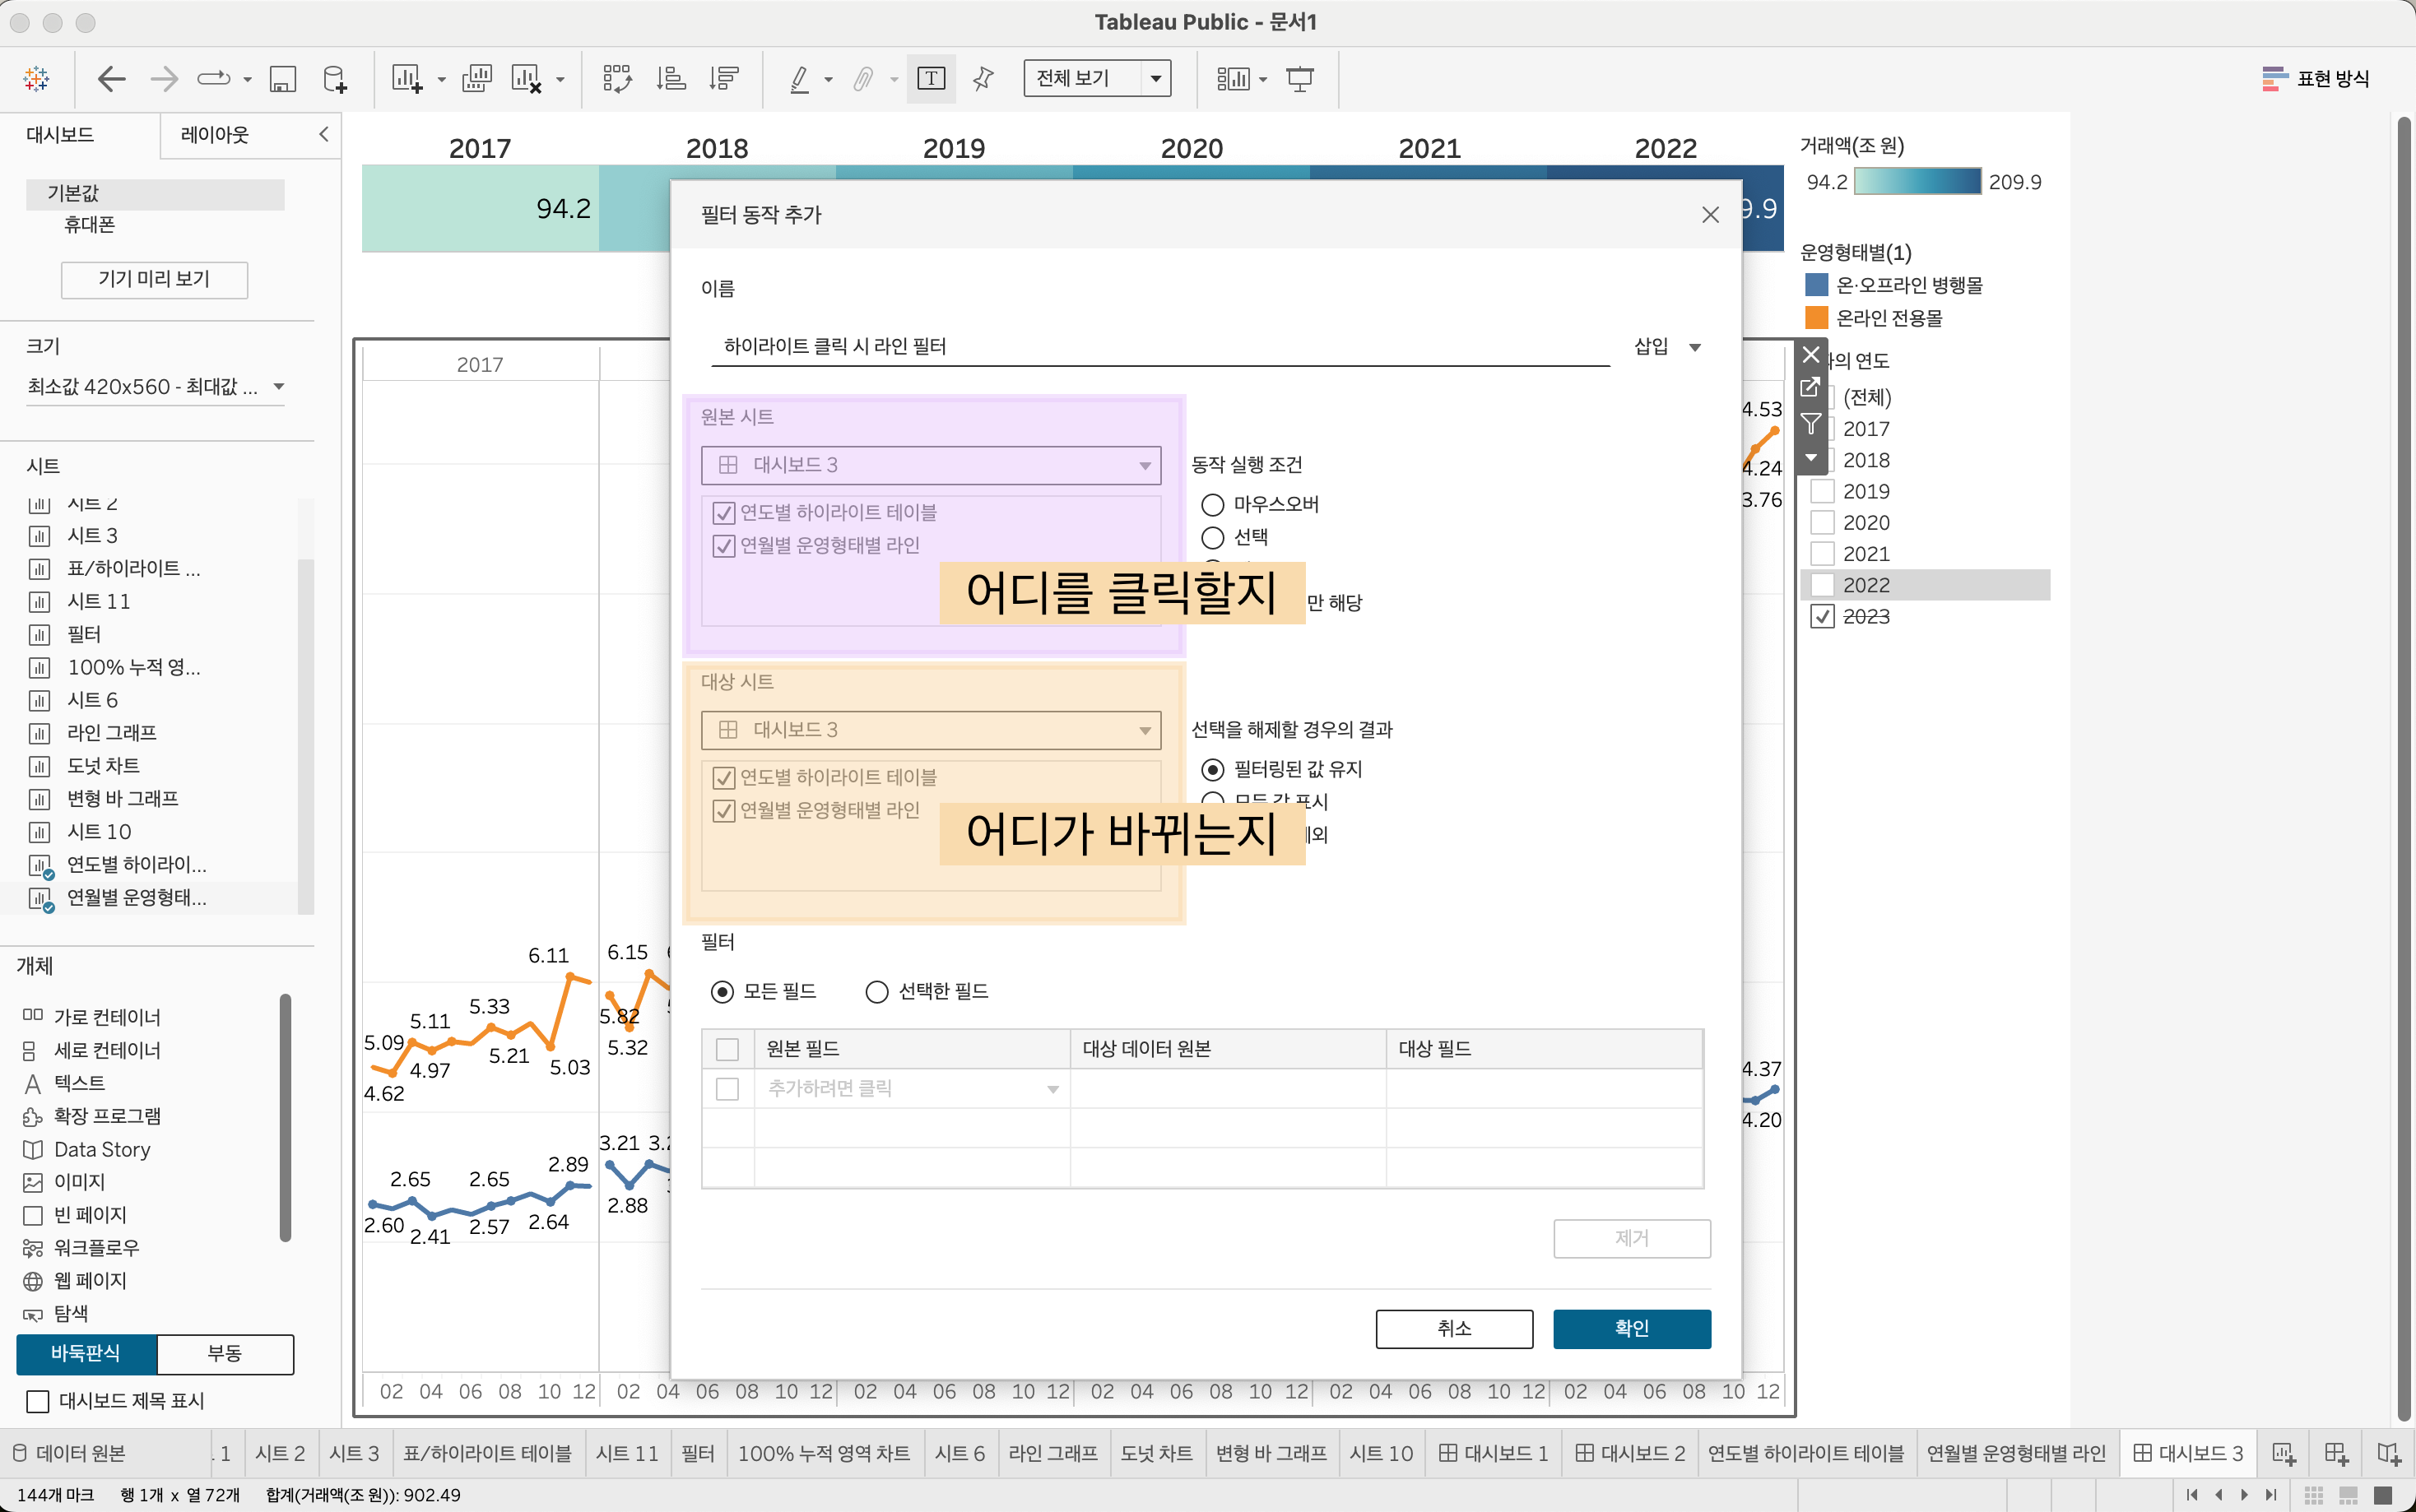Viewport: 2416px width, 1512px height.
Task: Click the duplicate sheet icon in toolbar
Action: pyautogui.click(x=477, y=78)
